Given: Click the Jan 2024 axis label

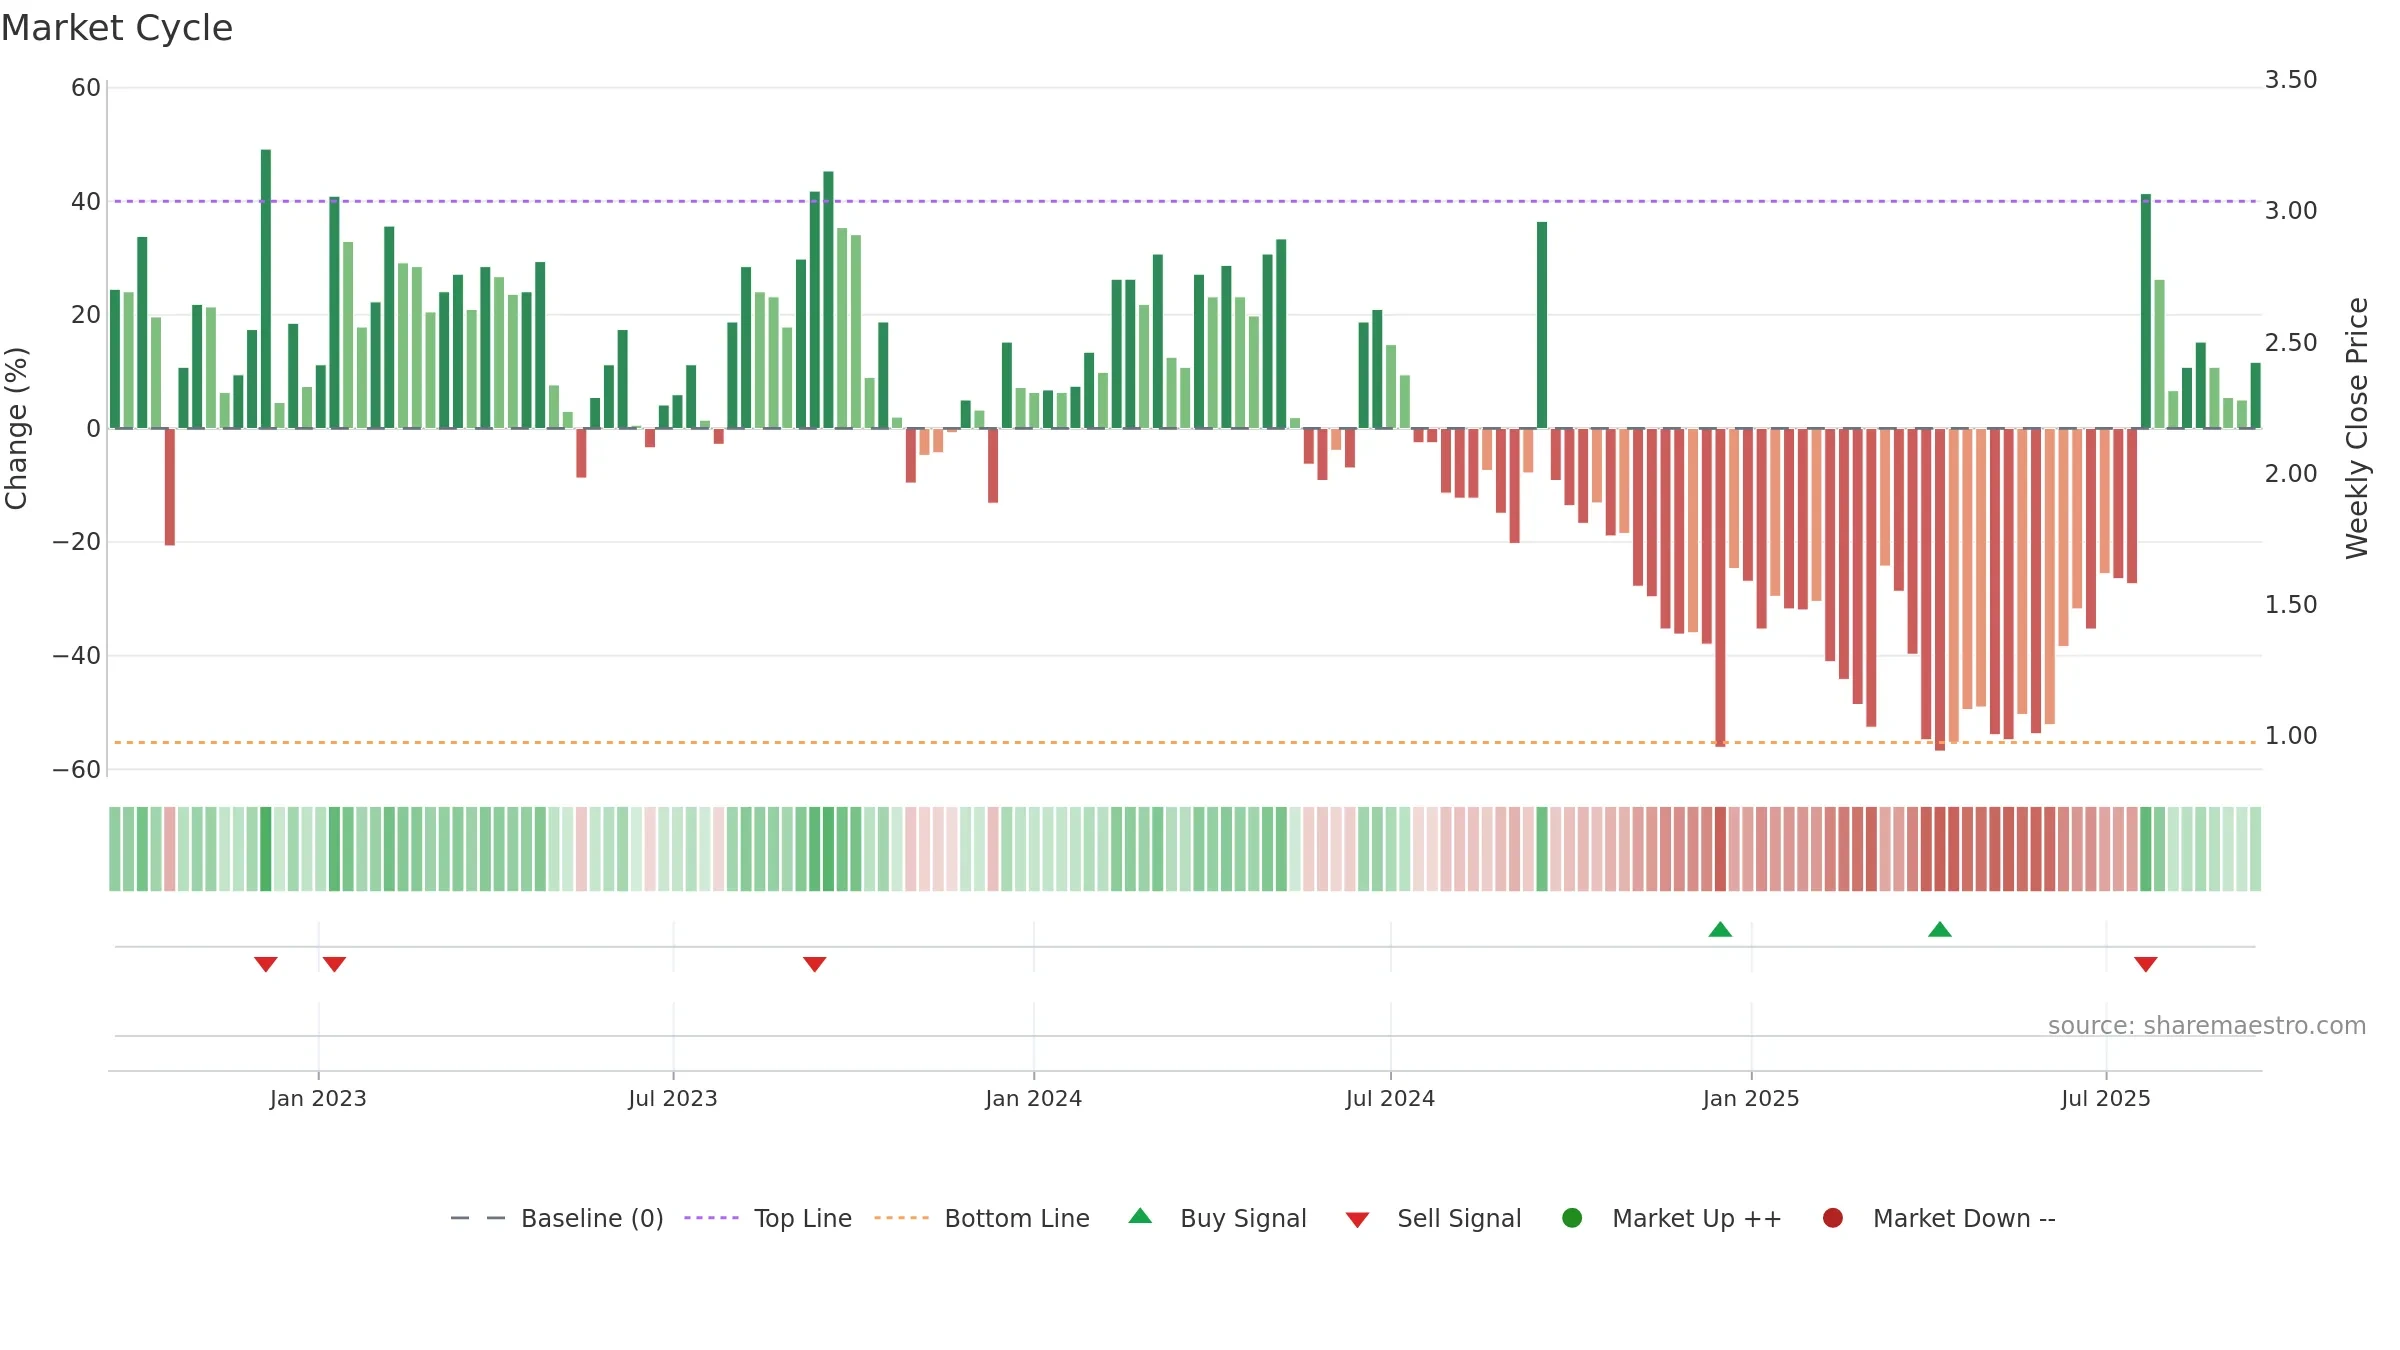Looking at the screenshot, I should [x=1034, y=1099].
